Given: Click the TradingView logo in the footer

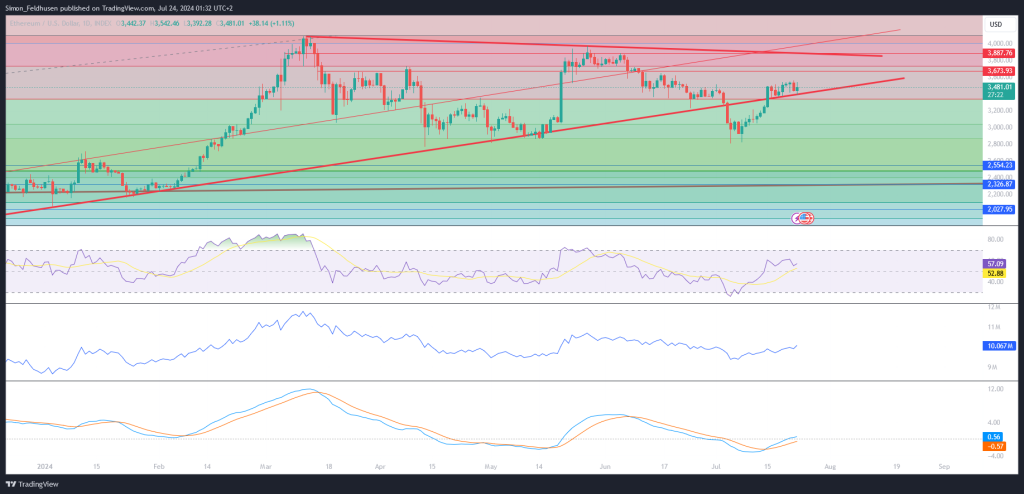Looking at the screenshot, I should (x=31, y=484).
